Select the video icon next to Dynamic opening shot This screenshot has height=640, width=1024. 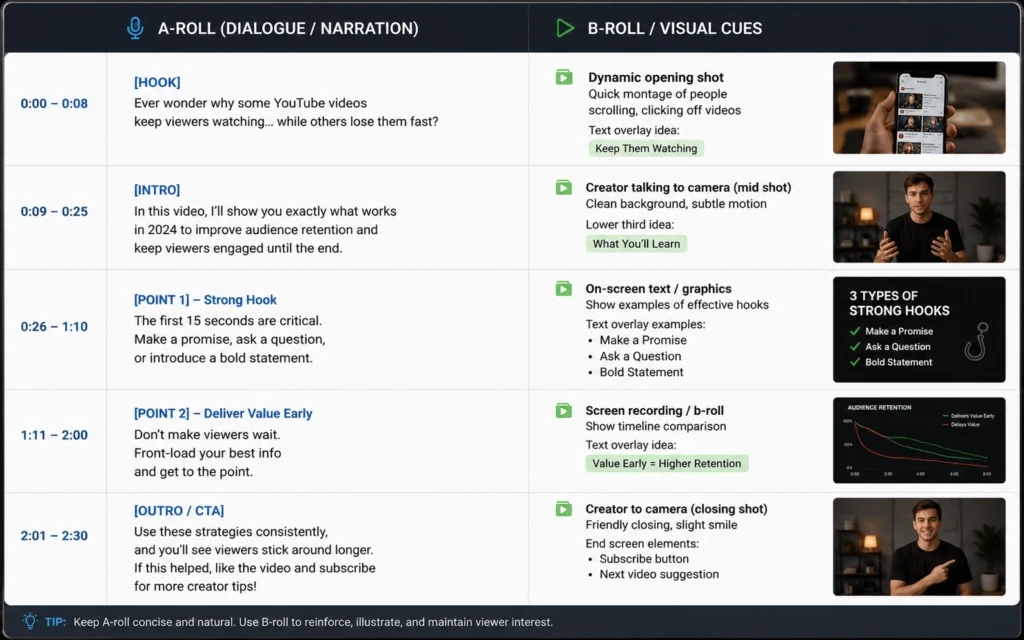pos(564,77)
